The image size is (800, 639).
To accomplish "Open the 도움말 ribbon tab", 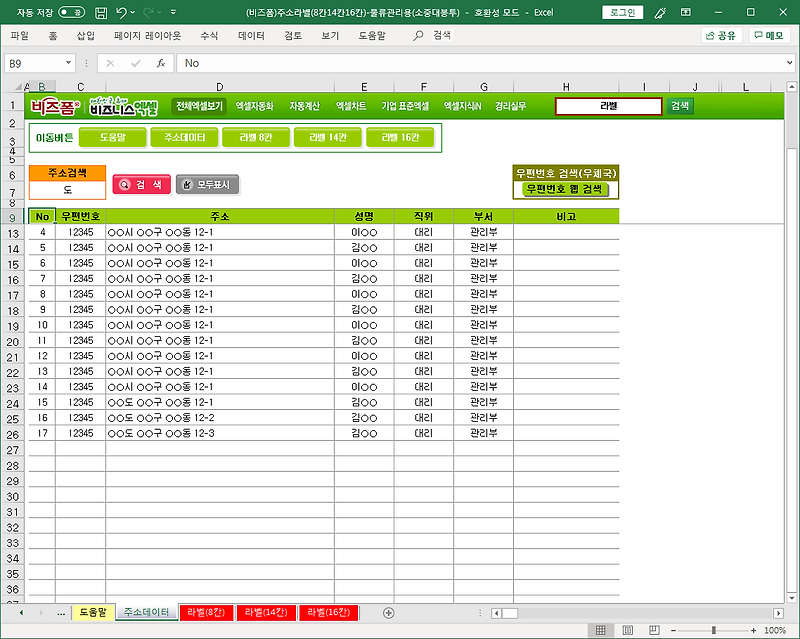I will (x=372, y=35).
